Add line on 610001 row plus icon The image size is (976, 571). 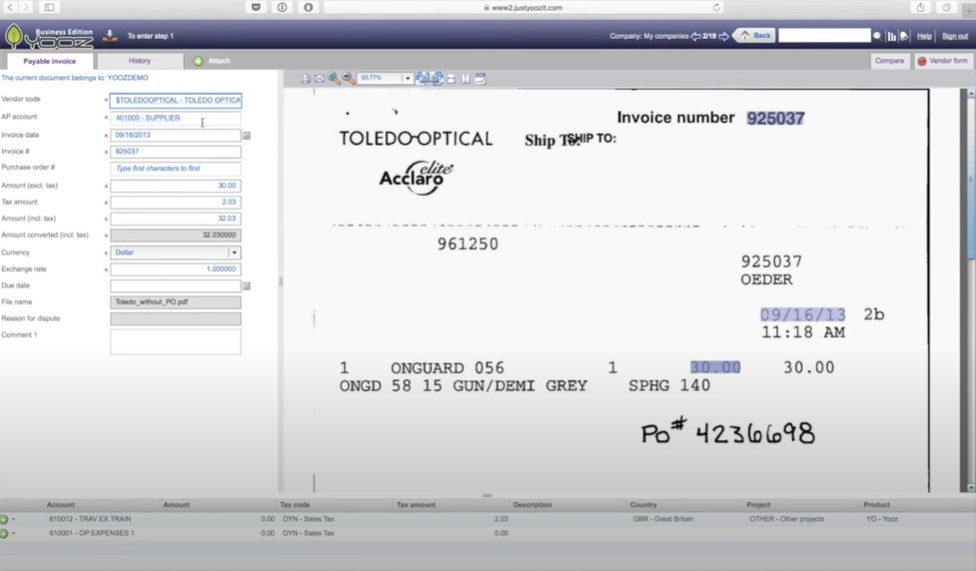click(x=4, y=533)
